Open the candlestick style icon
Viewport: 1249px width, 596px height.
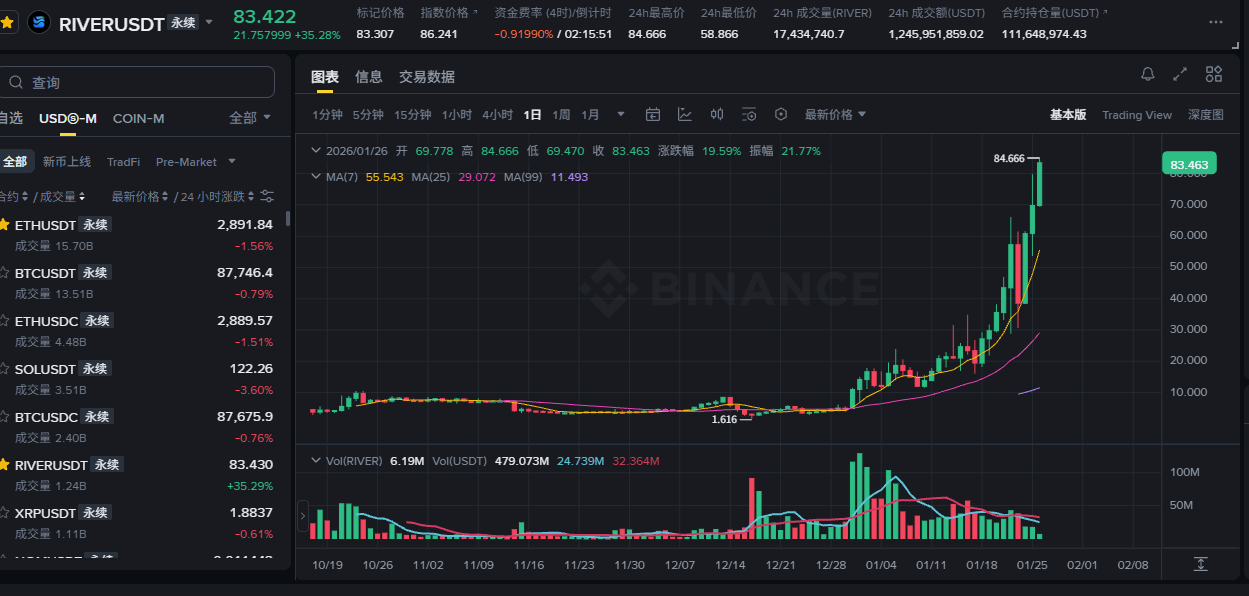click(717, 114)
